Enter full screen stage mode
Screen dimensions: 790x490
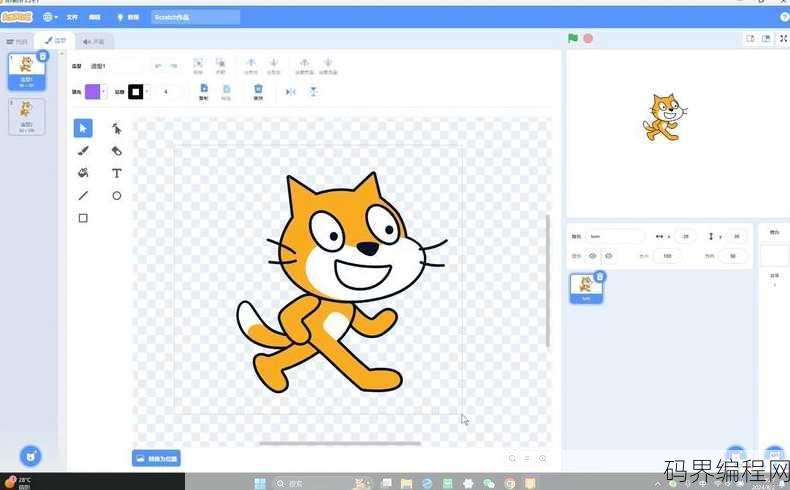coord(783,39)
